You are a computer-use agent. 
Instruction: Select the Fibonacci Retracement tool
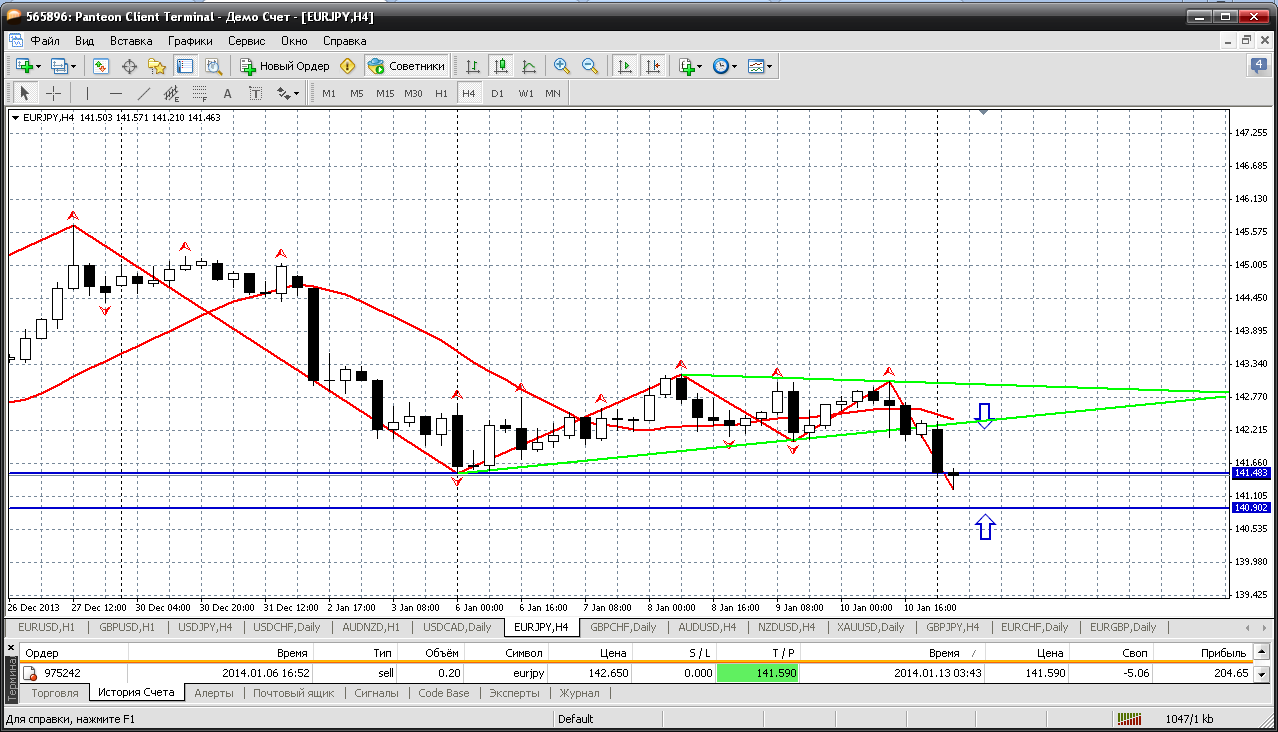click(x=199, y=93)
